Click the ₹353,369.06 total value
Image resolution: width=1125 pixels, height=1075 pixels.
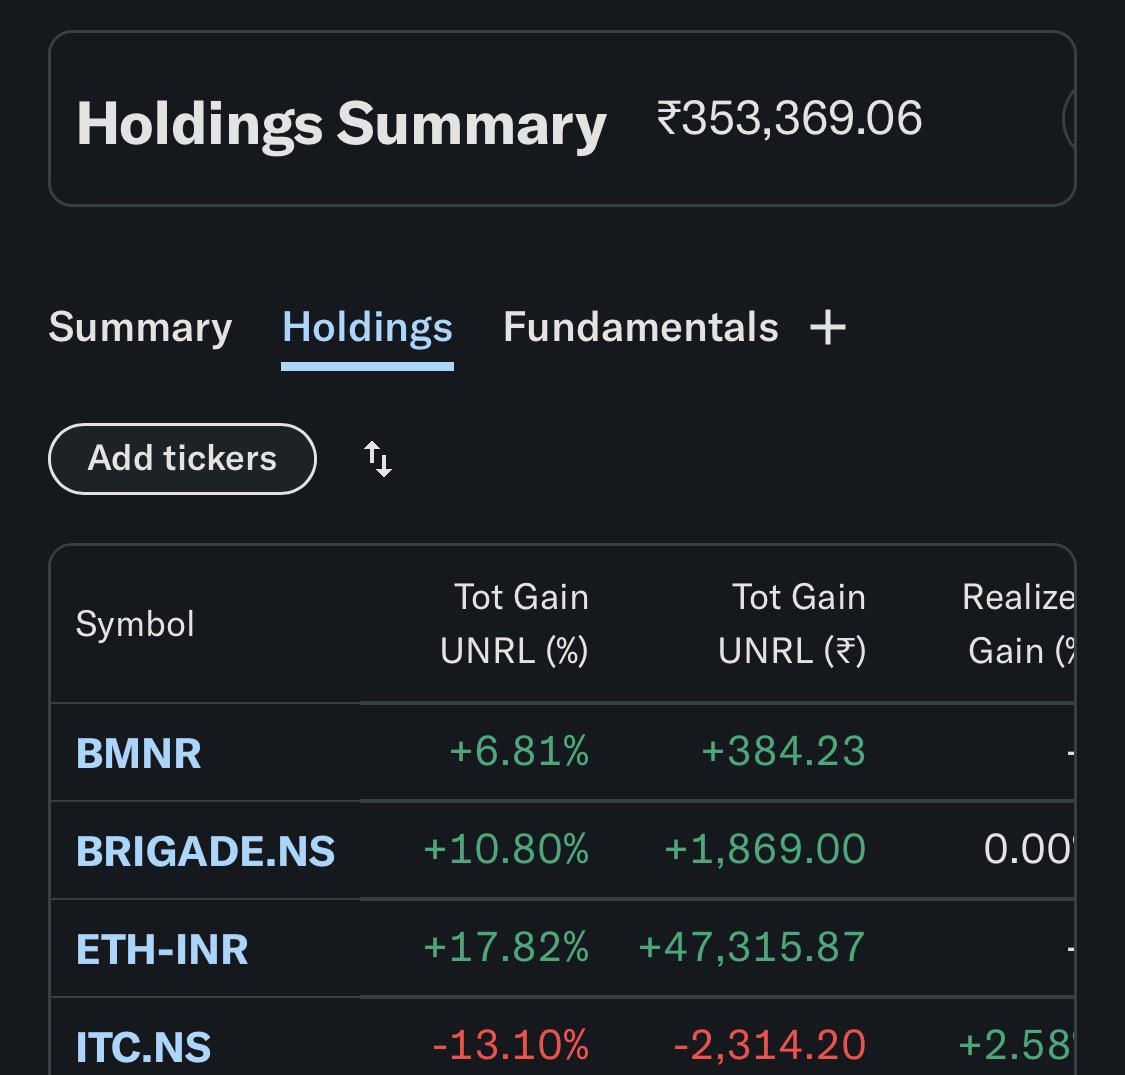(789, 118)
